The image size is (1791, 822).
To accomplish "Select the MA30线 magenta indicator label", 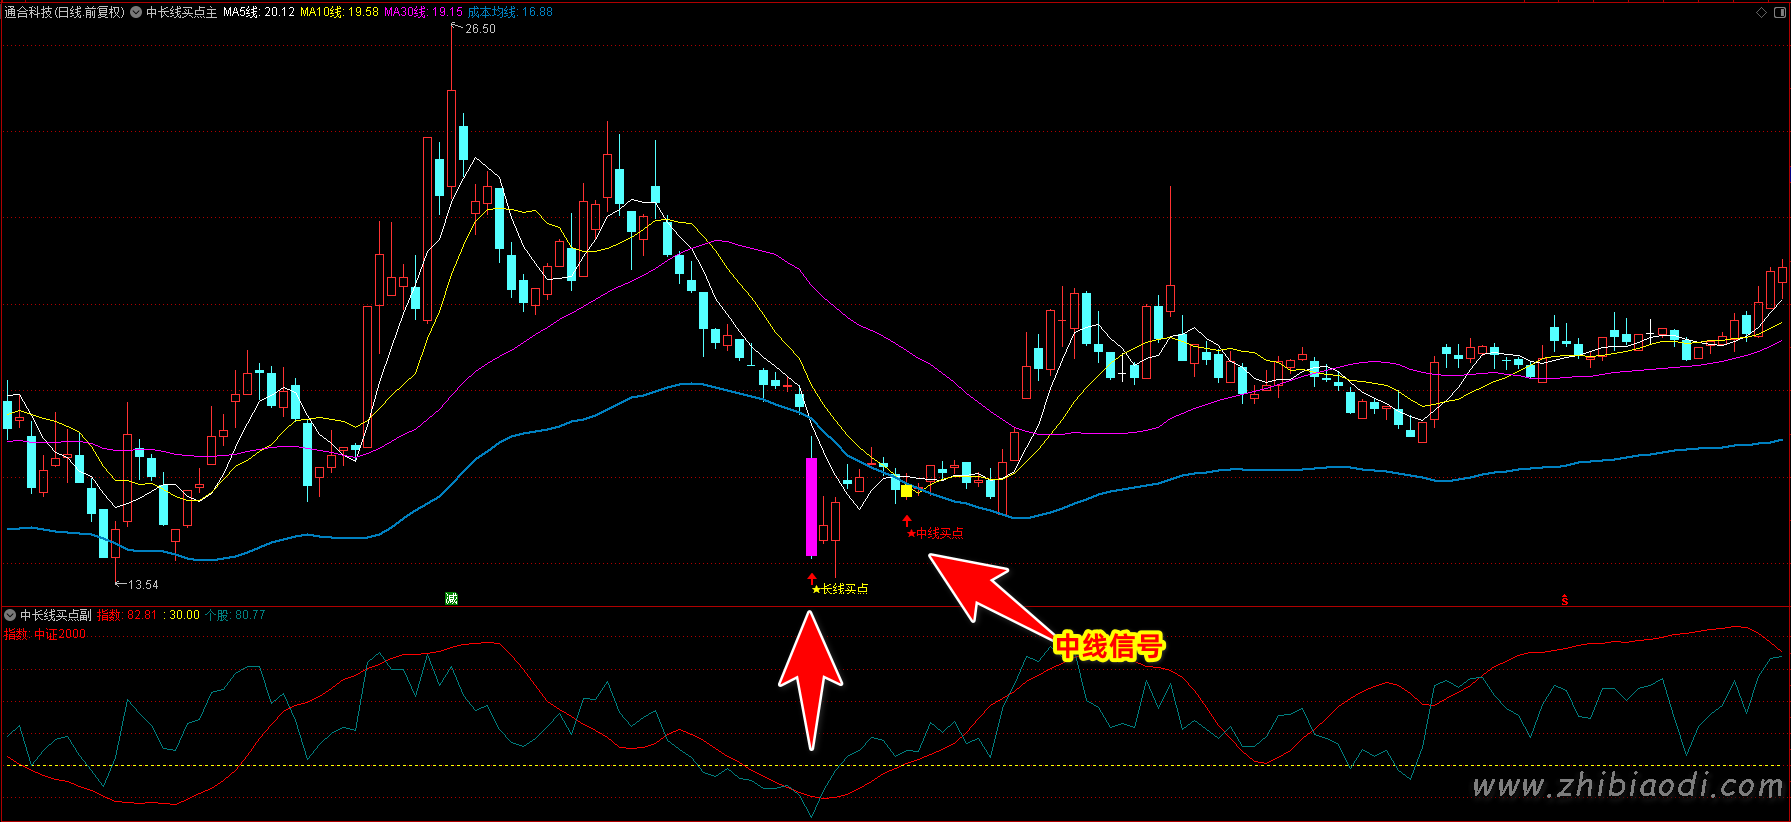I will tap(423, 13).
